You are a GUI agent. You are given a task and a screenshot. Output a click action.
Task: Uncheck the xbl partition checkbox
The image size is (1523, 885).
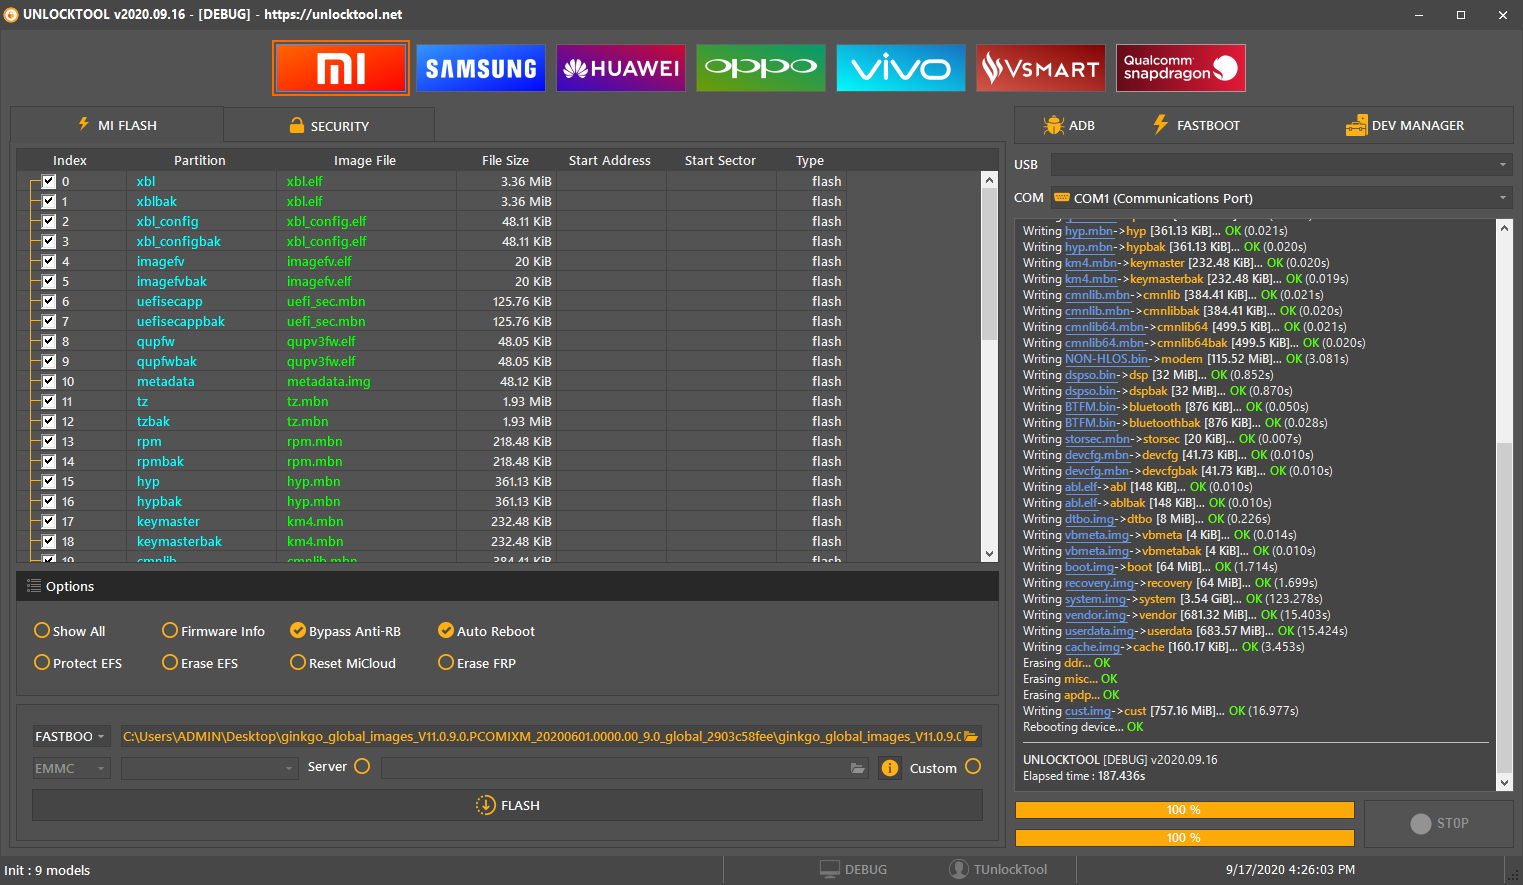(x=49, y=181)
